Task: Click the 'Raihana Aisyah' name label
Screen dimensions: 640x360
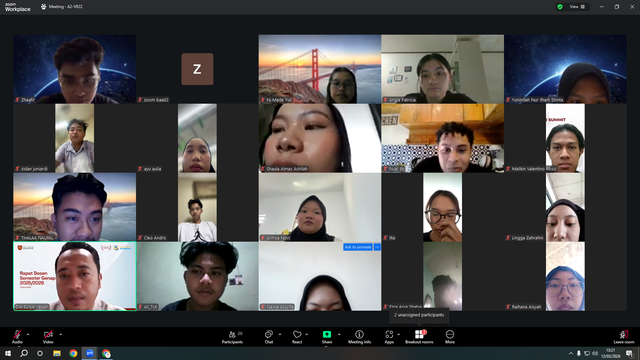Action: point(526,307)
